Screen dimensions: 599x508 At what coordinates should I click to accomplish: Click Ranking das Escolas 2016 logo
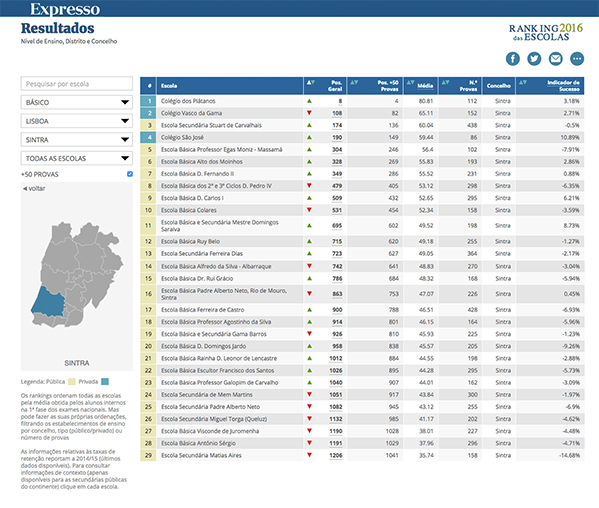[x=546, y=32]
